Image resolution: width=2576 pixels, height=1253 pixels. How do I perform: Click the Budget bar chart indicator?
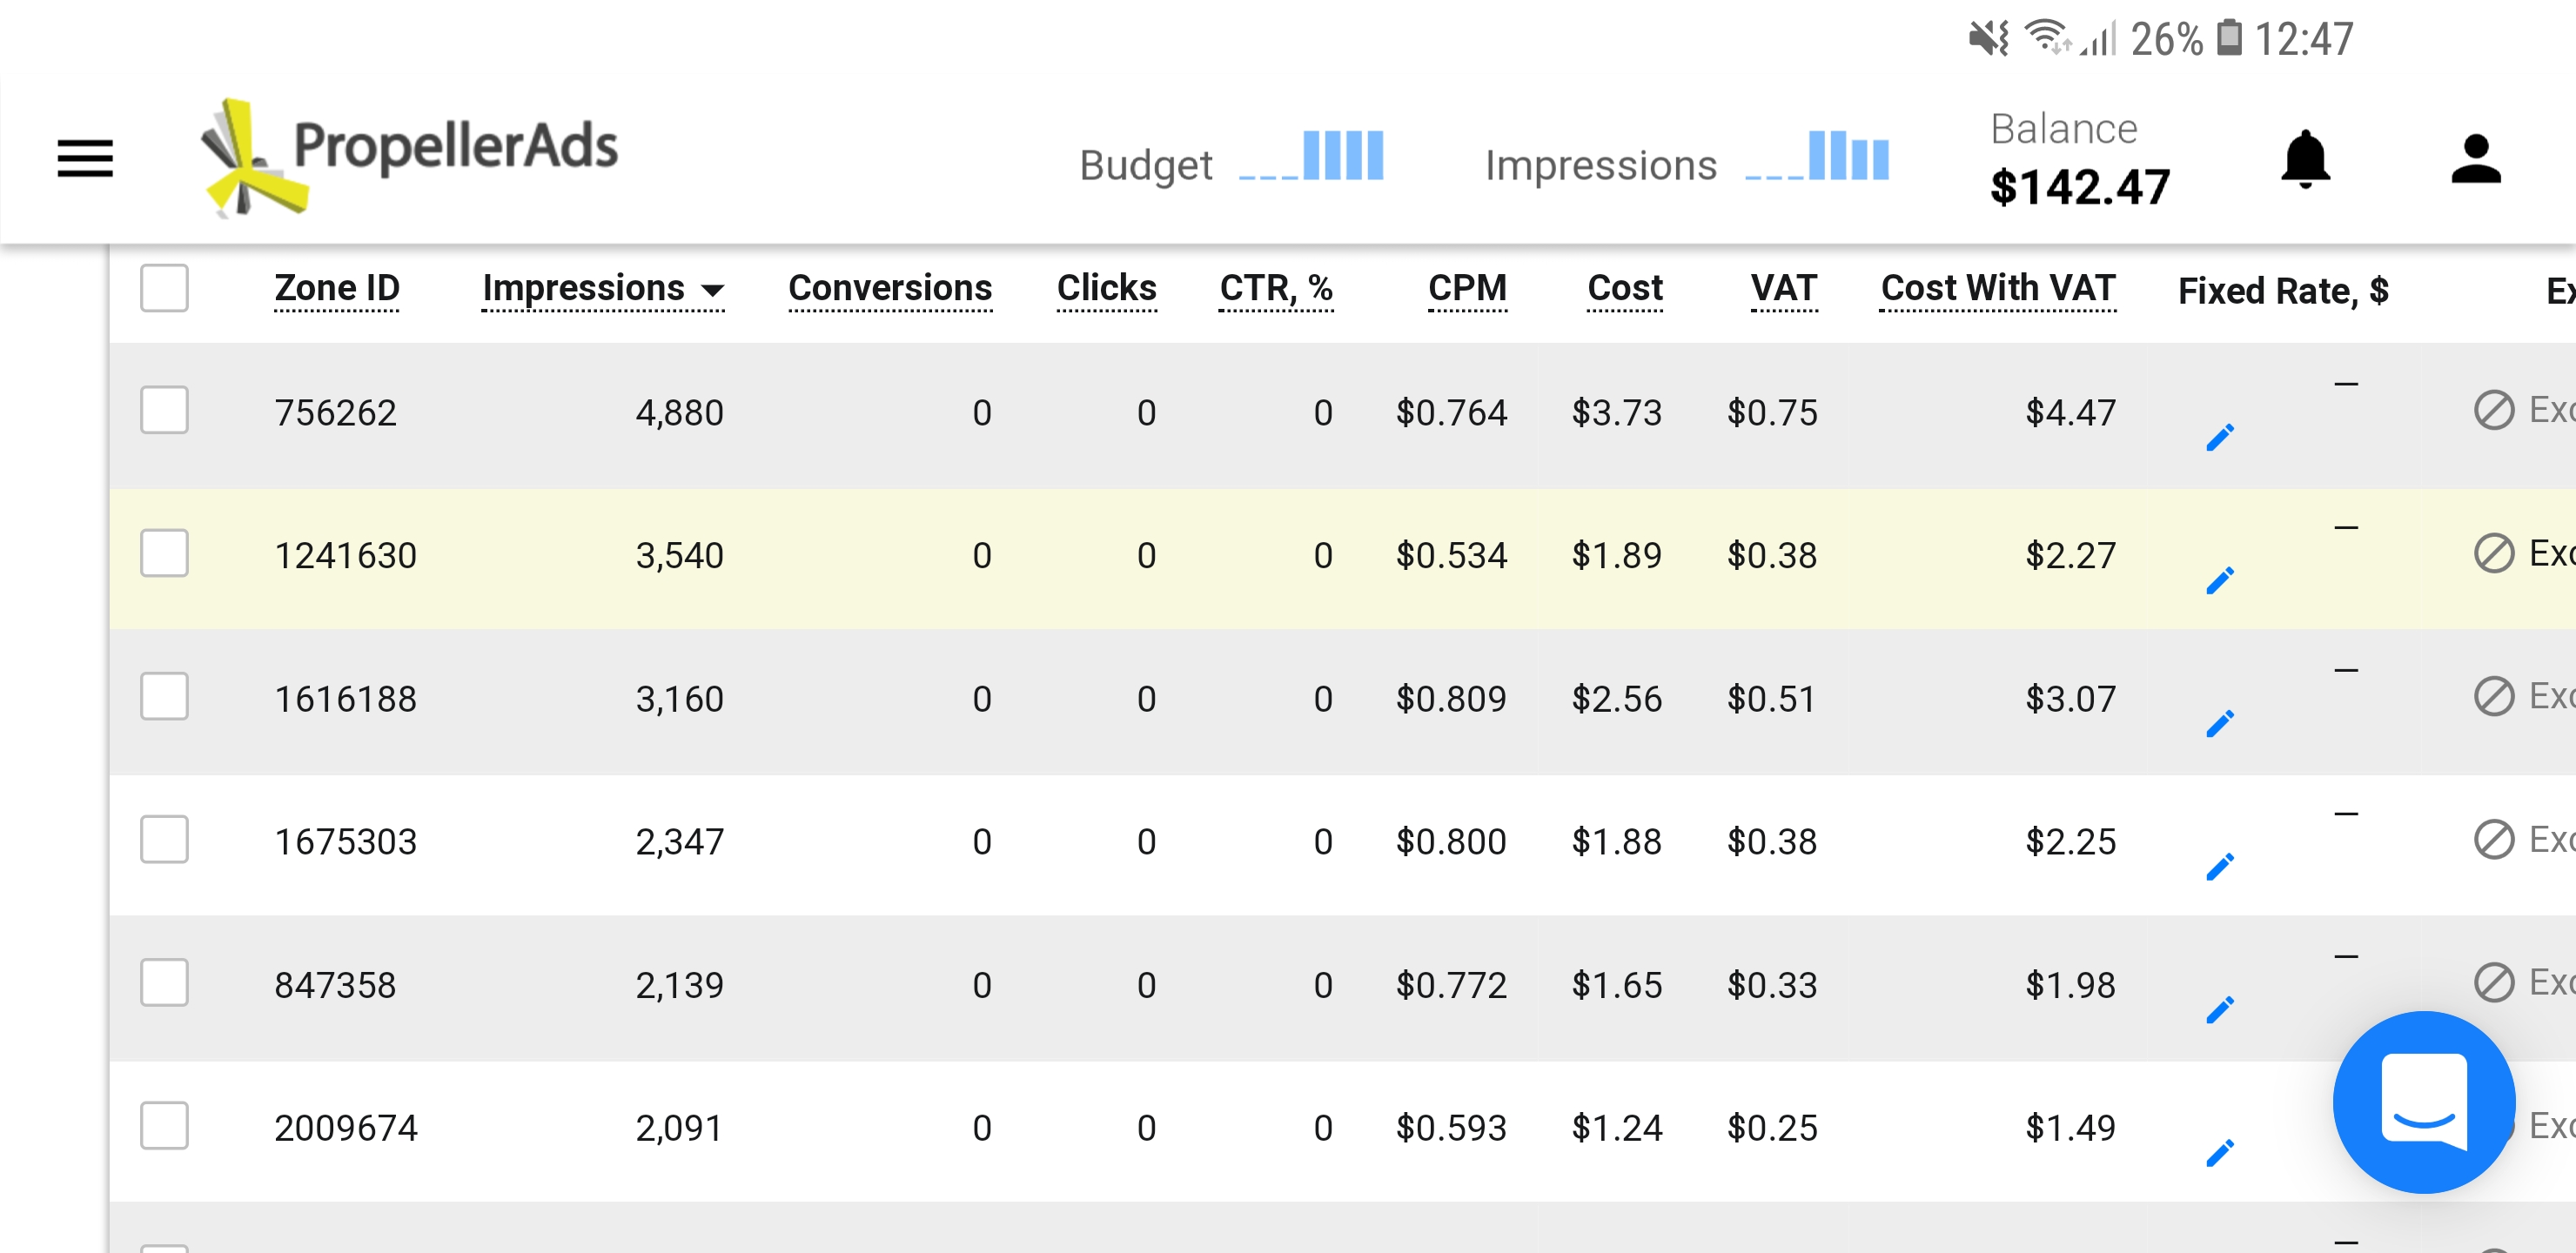1311,156
